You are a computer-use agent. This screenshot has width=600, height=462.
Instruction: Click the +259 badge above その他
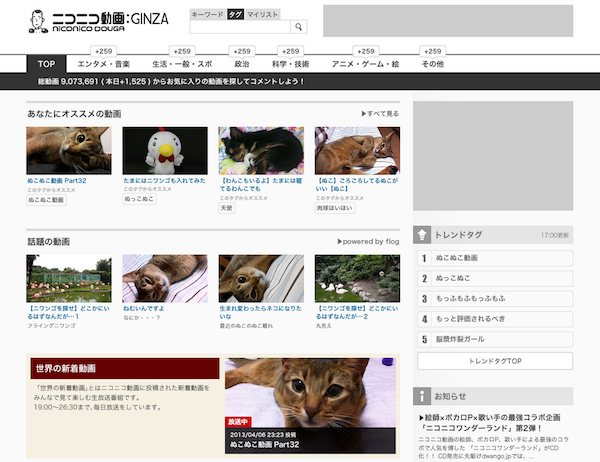(433, 51)
